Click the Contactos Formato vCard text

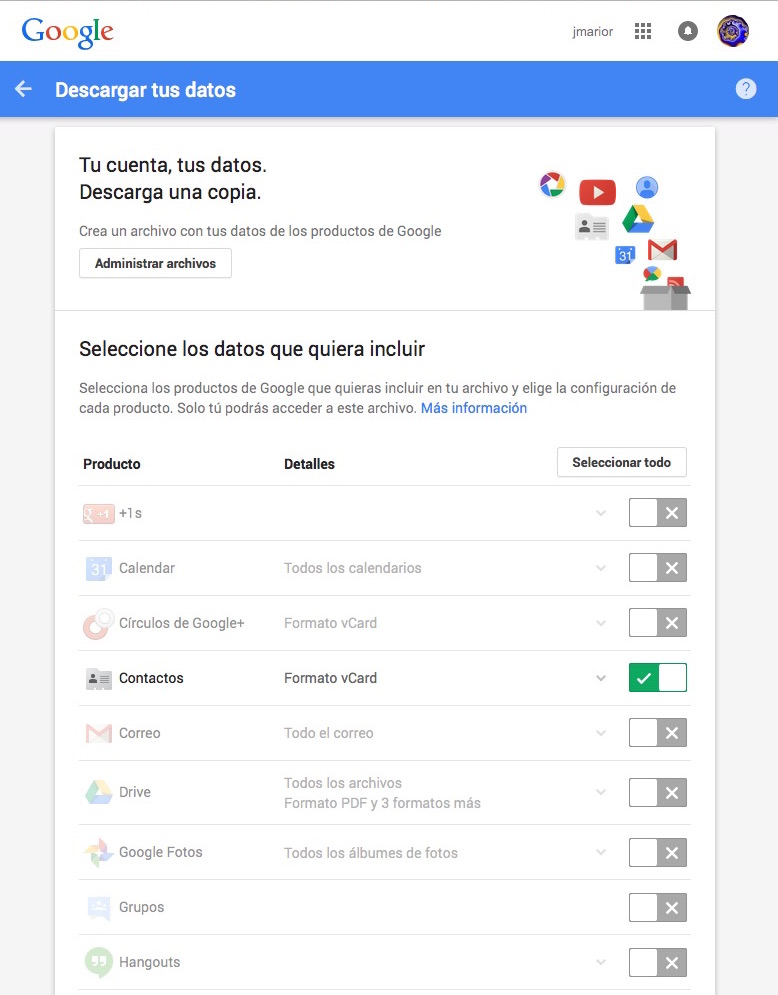[331, 678]
